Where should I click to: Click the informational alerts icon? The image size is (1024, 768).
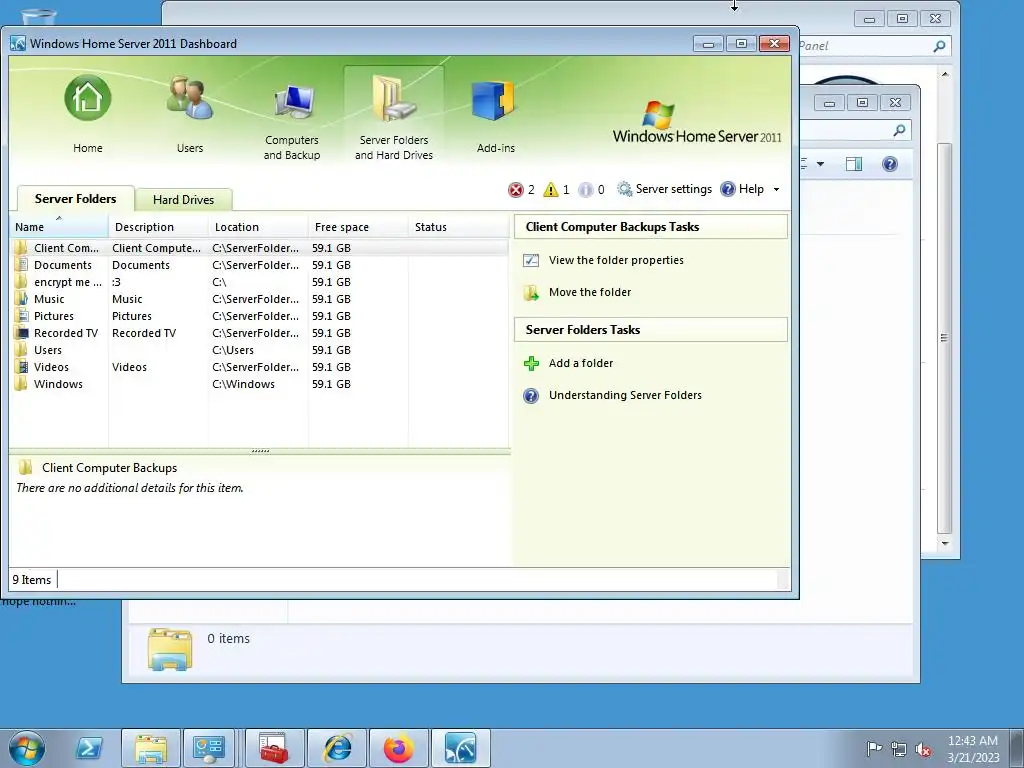tap(586, 189)
